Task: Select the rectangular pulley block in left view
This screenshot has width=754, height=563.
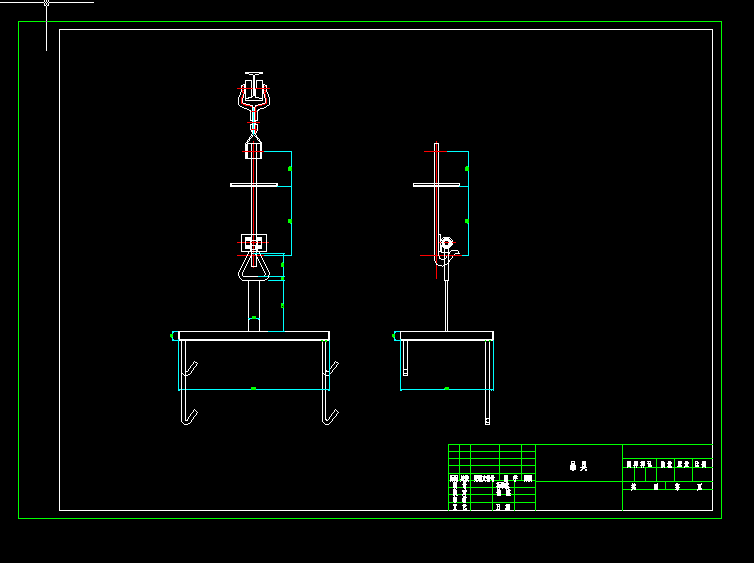Action: pos(254,243)
